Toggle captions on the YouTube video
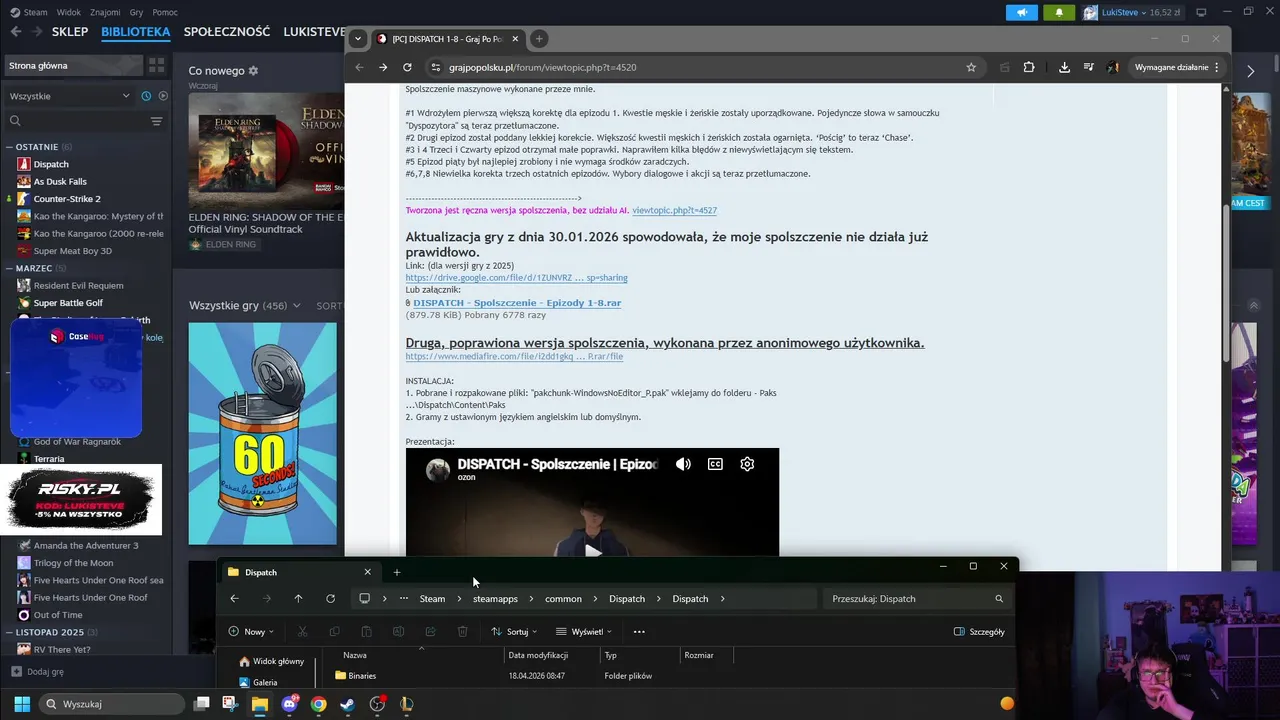 tap(715, 464)
